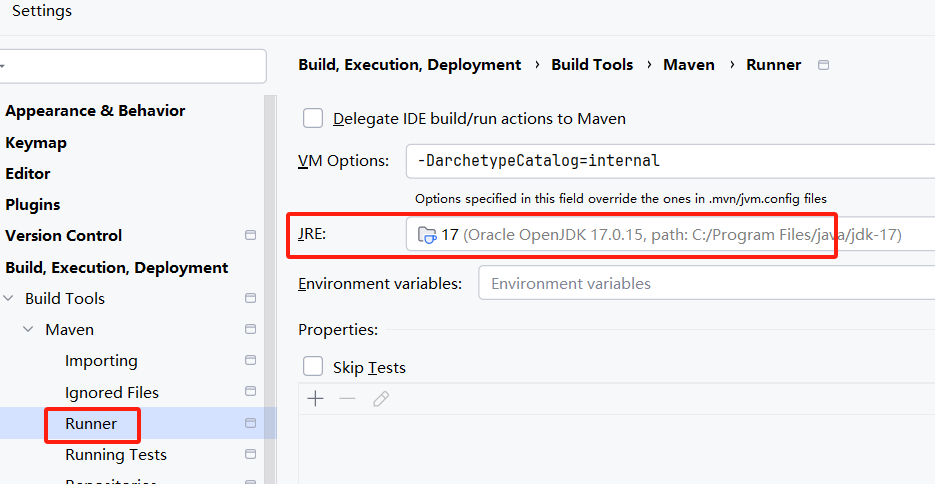935x484 pixels.
Task: Open Maven Running Tests settings
Action: [116, 455]
